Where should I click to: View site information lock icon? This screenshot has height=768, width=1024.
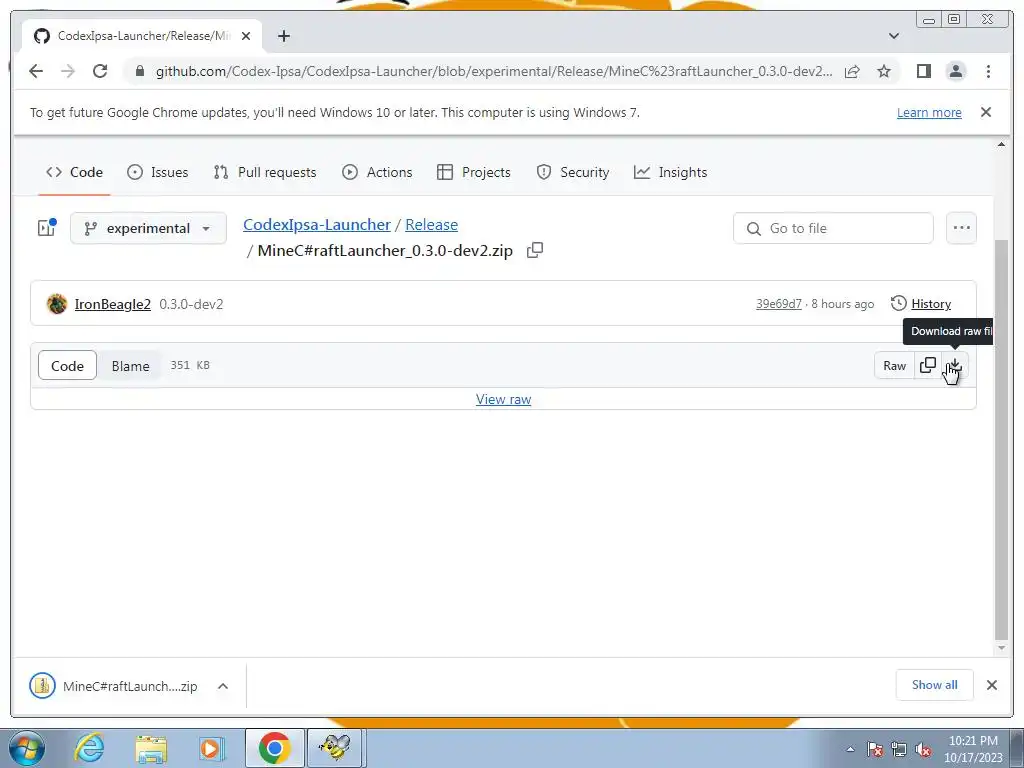pyautogui.click(x=139, y=71)
